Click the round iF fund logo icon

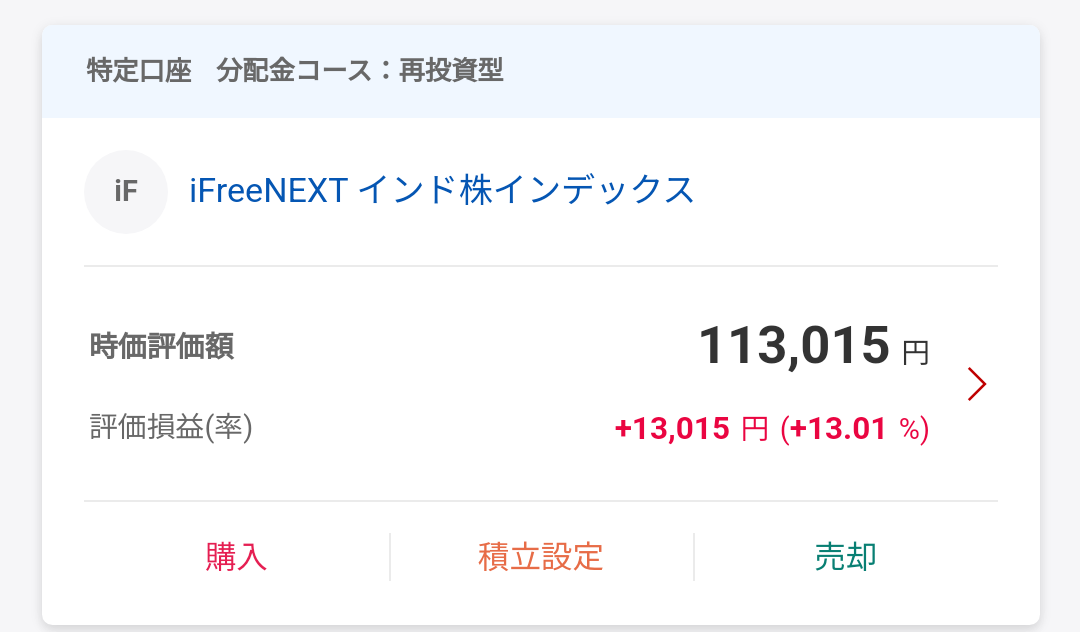(x=126, y=191)
